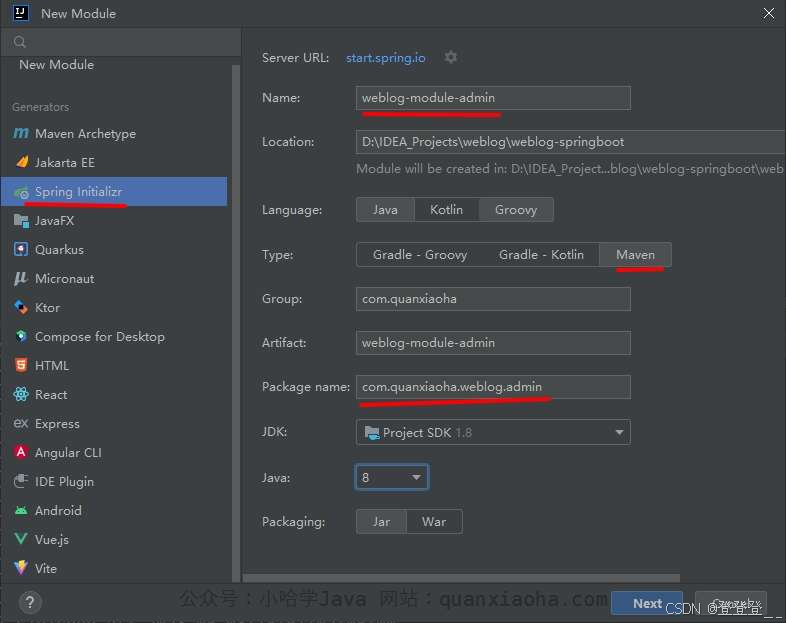
Task: Click the Compose for Desktop icon
Action: pyautogui.click(x=21, y=336)
